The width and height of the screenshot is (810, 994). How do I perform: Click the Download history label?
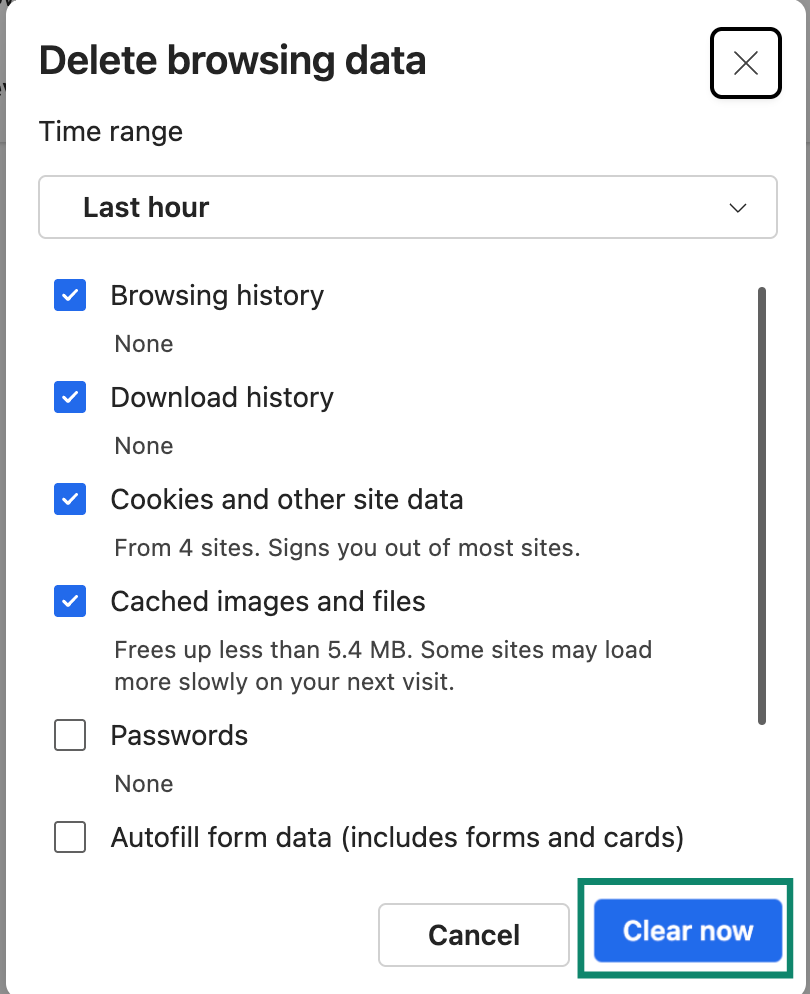point(222,397)
